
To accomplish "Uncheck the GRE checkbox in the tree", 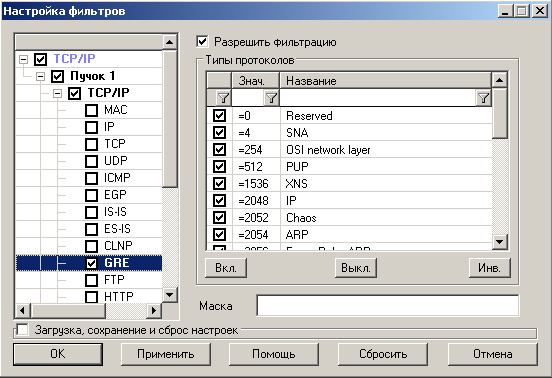I will point(92,263).
